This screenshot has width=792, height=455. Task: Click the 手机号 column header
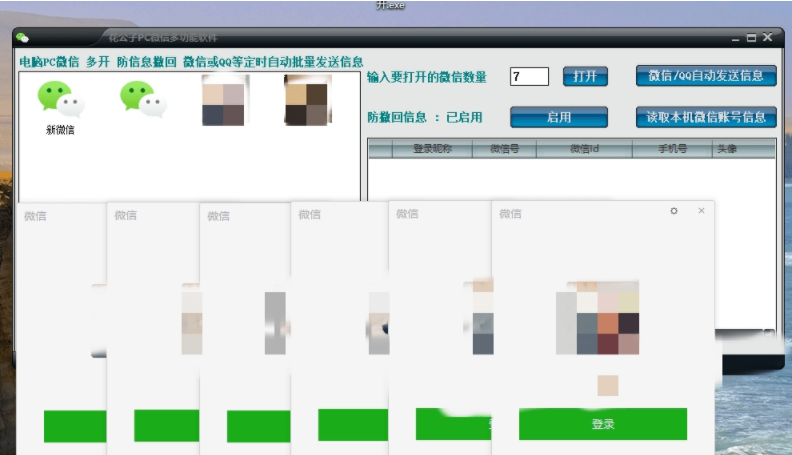(x=672, y=148)
